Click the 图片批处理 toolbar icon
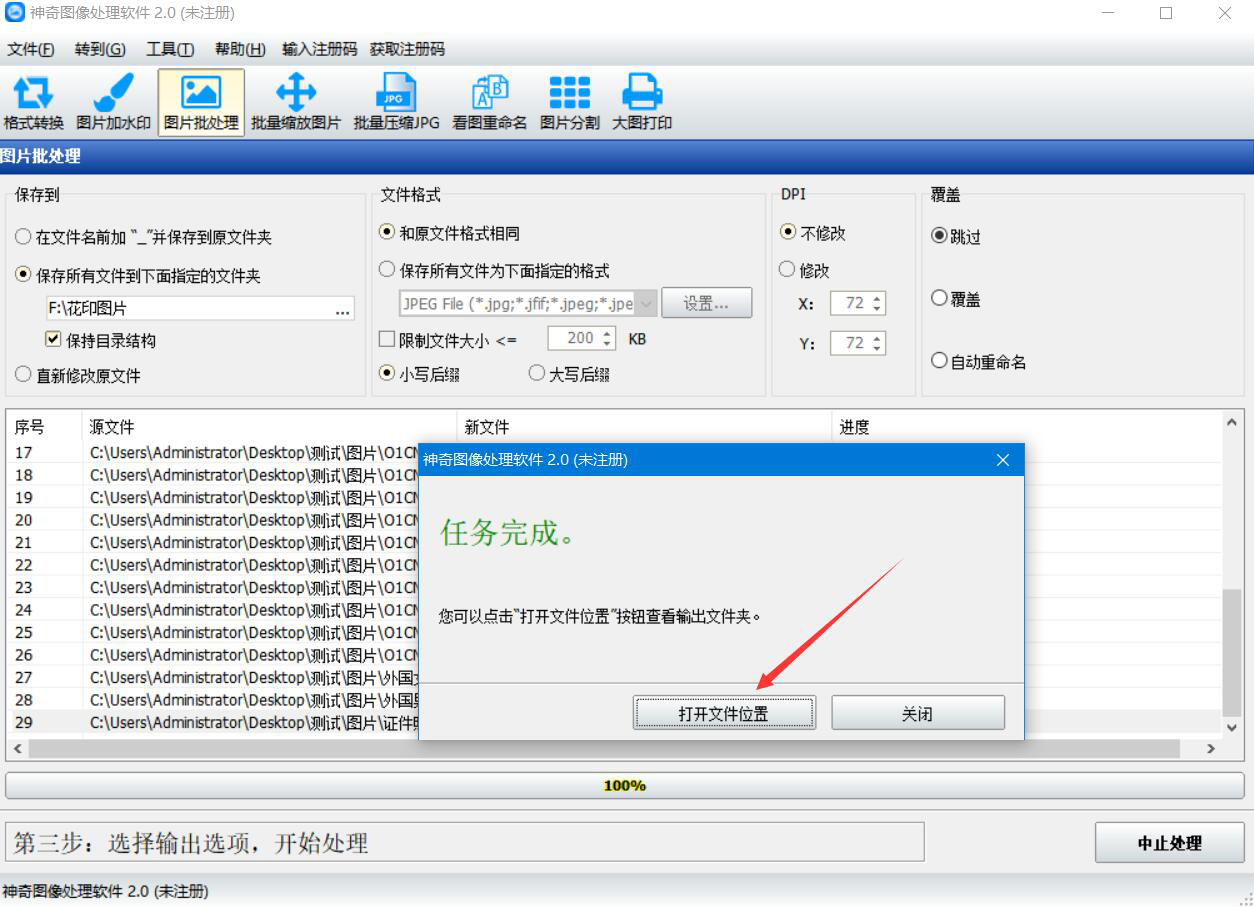 tap(201, 103)
